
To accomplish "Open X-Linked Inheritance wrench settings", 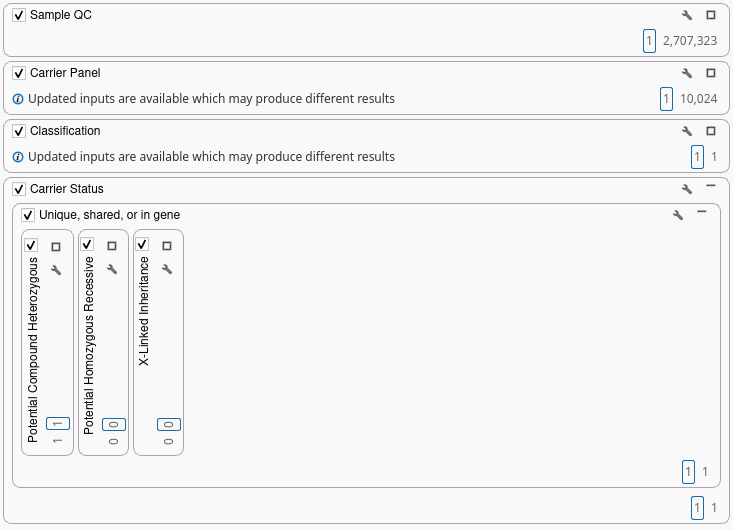I will click(x=167, y=270).
